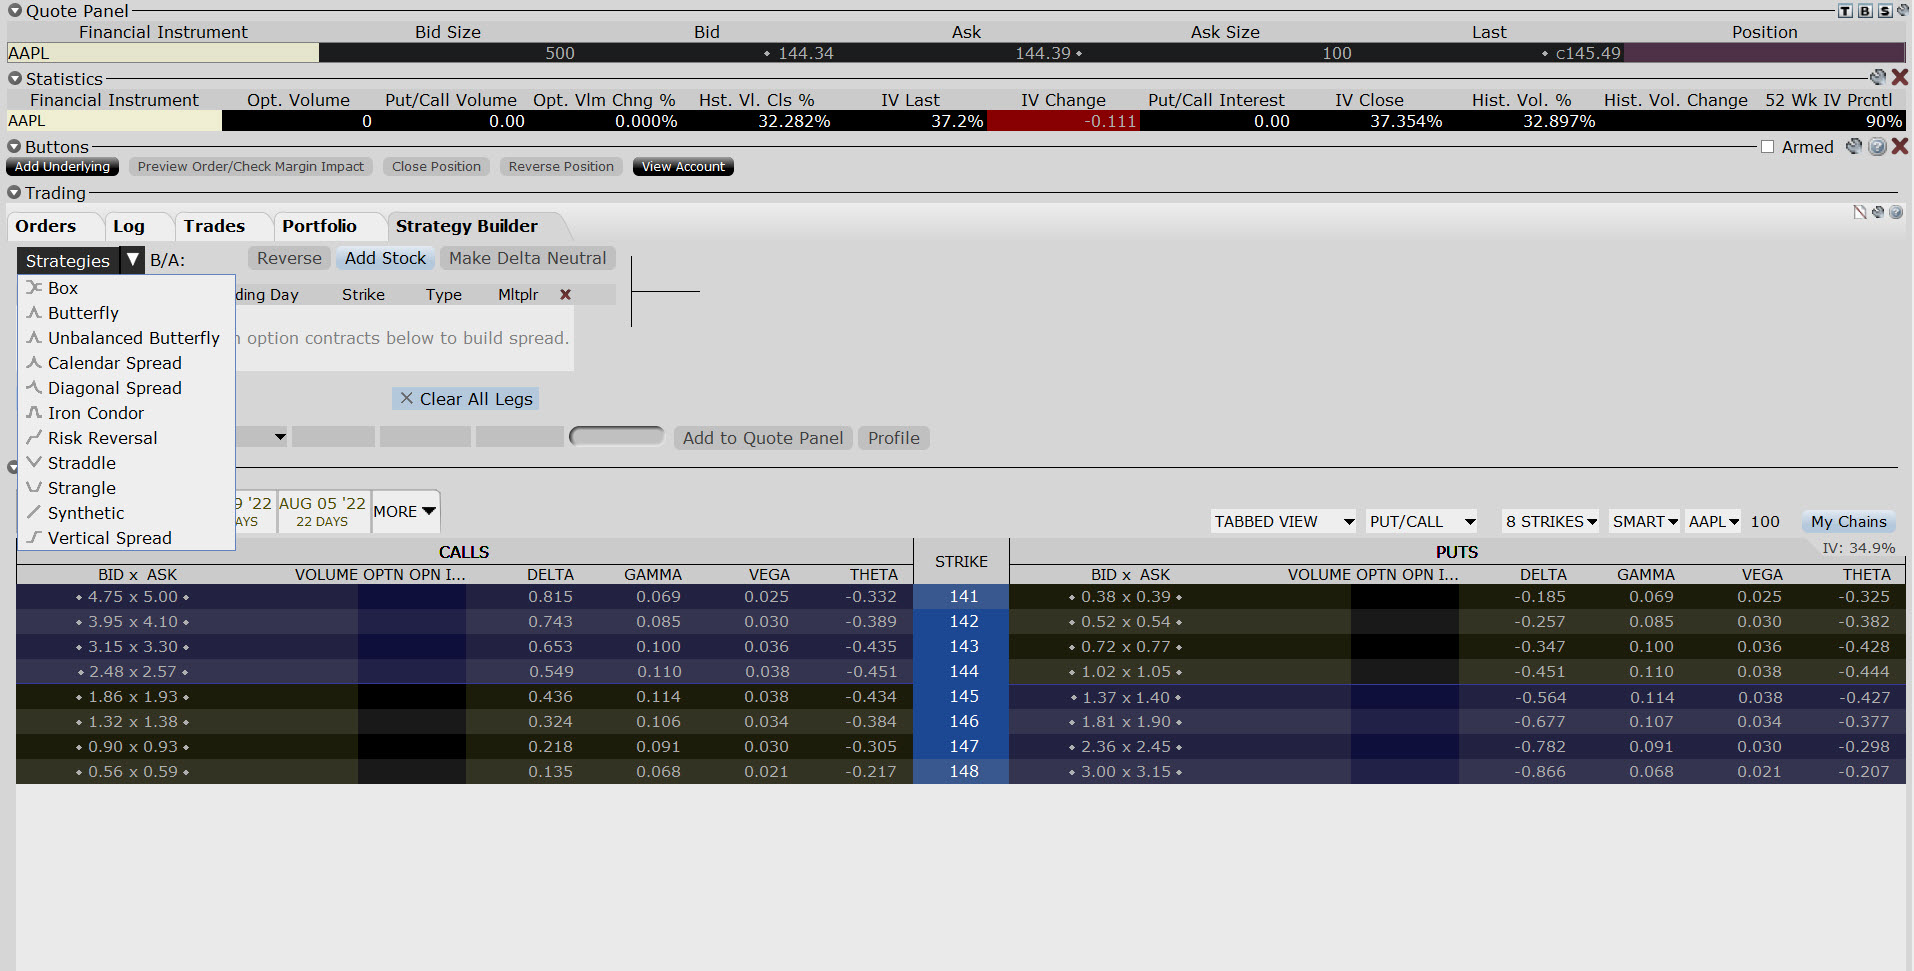
Task: Click the View Account button
Action: point(683,166)
